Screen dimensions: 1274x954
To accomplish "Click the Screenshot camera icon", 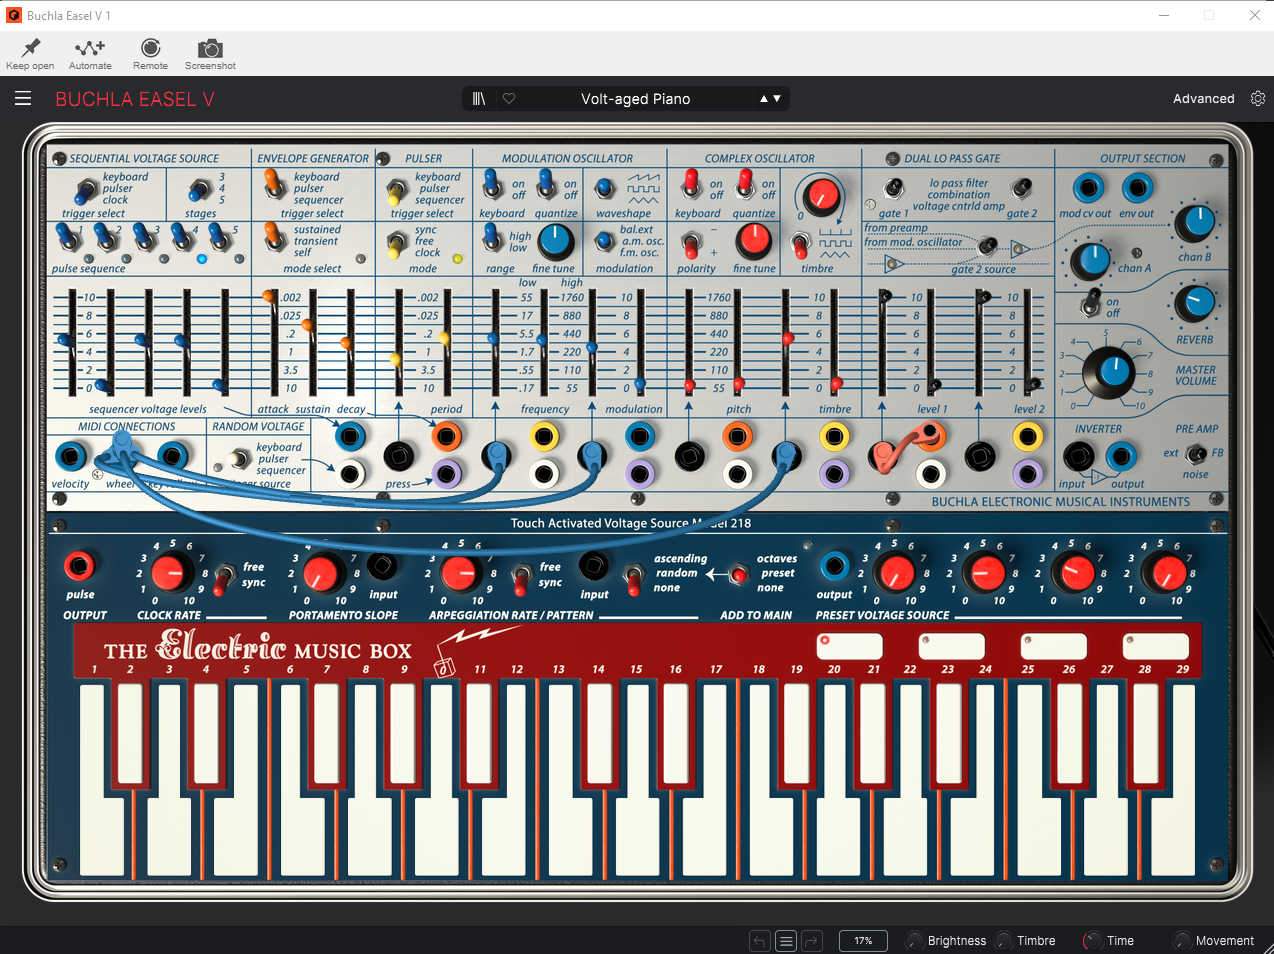I will point(210,50).
